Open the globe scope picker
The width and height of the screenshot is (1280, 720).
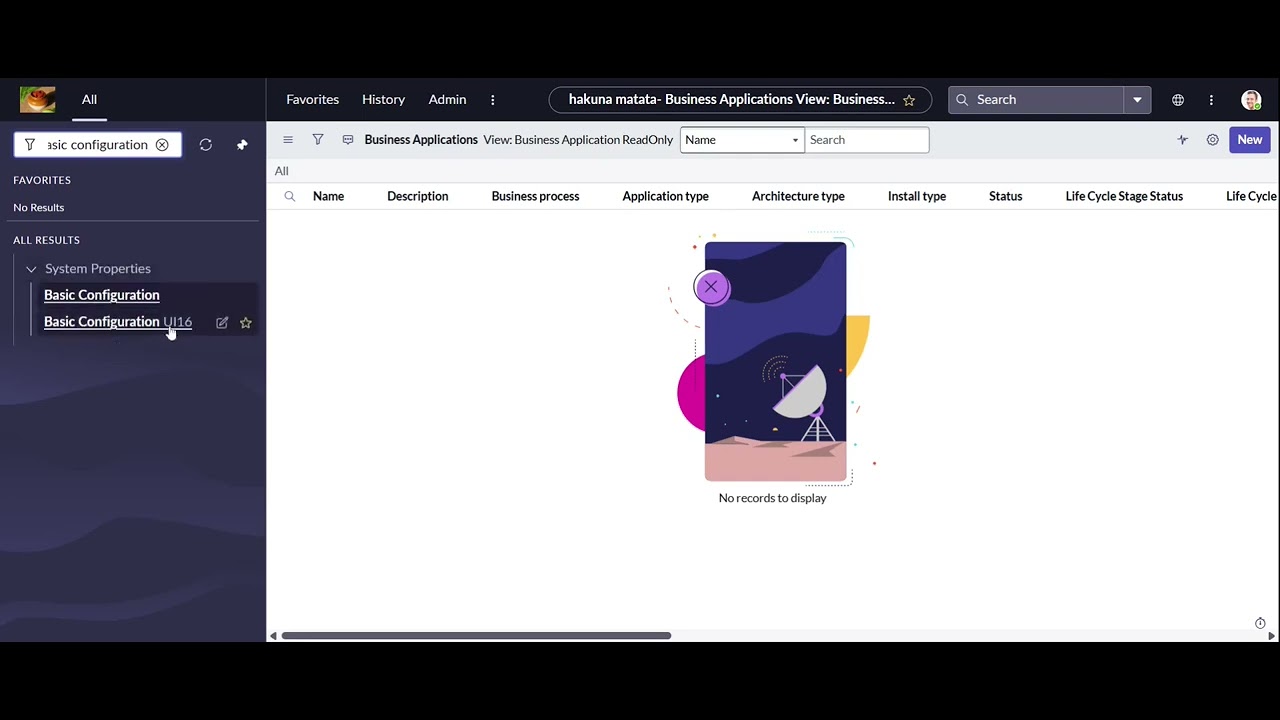1178,100
